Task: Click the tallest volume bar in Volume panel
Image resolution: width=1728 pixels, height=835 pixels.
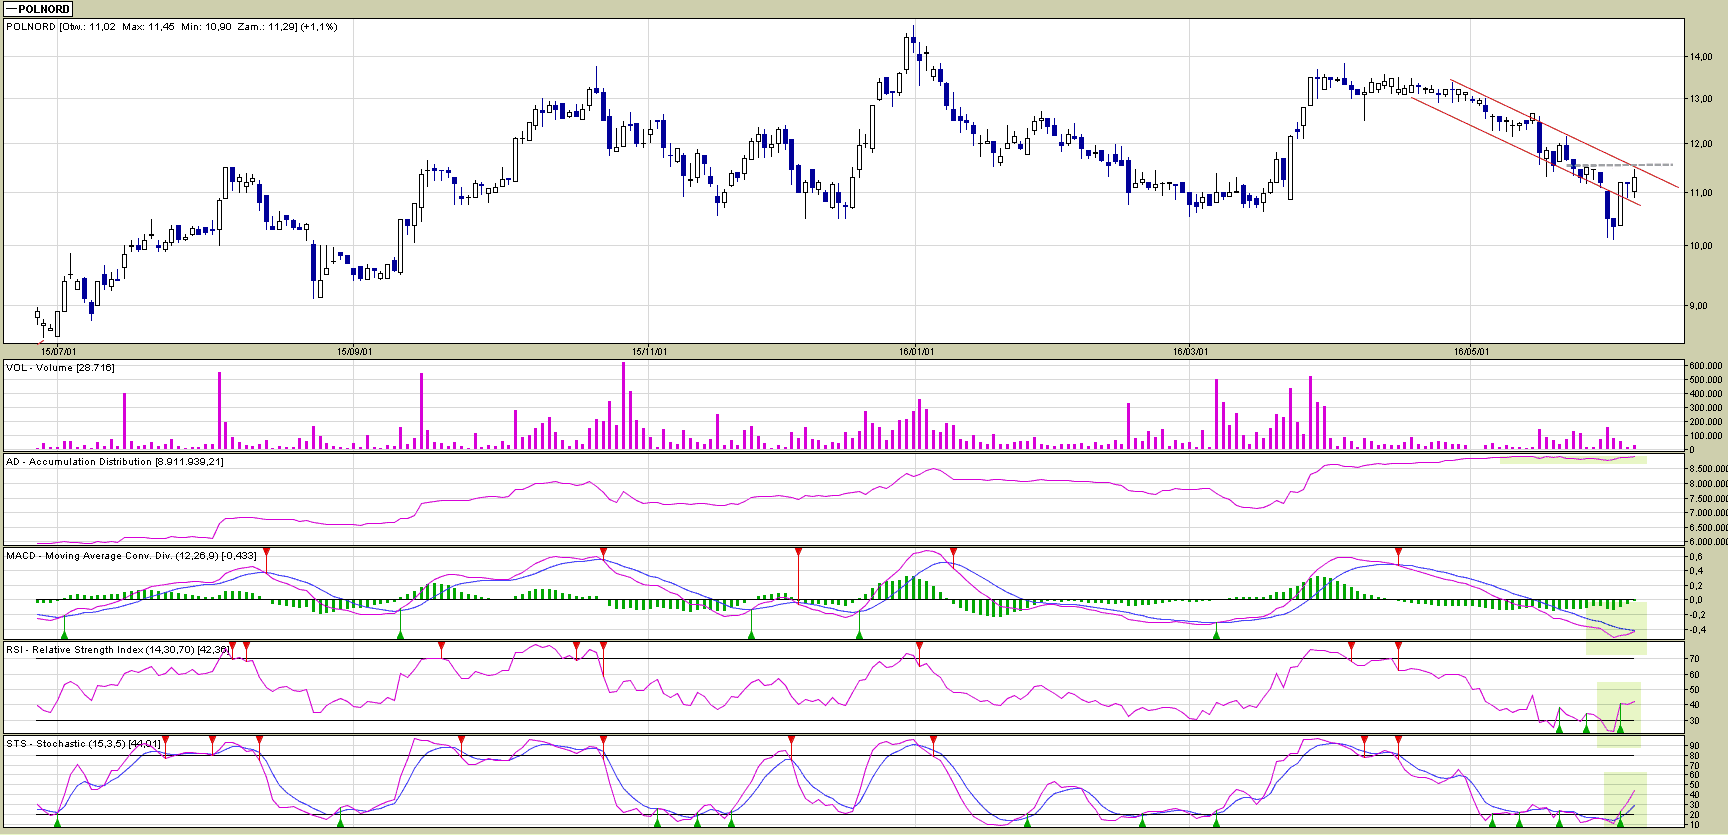Action: pyautogui.click(x=623, y=405)
